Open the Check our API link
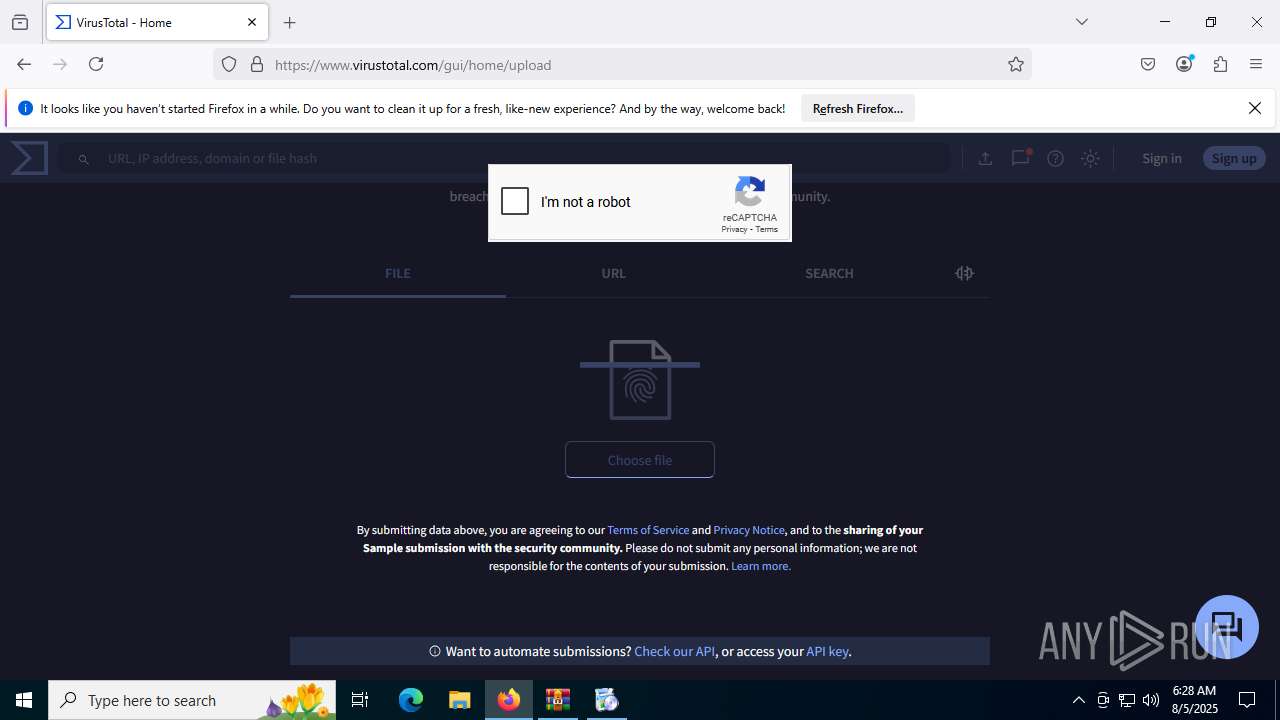 (x=675, y=651)
